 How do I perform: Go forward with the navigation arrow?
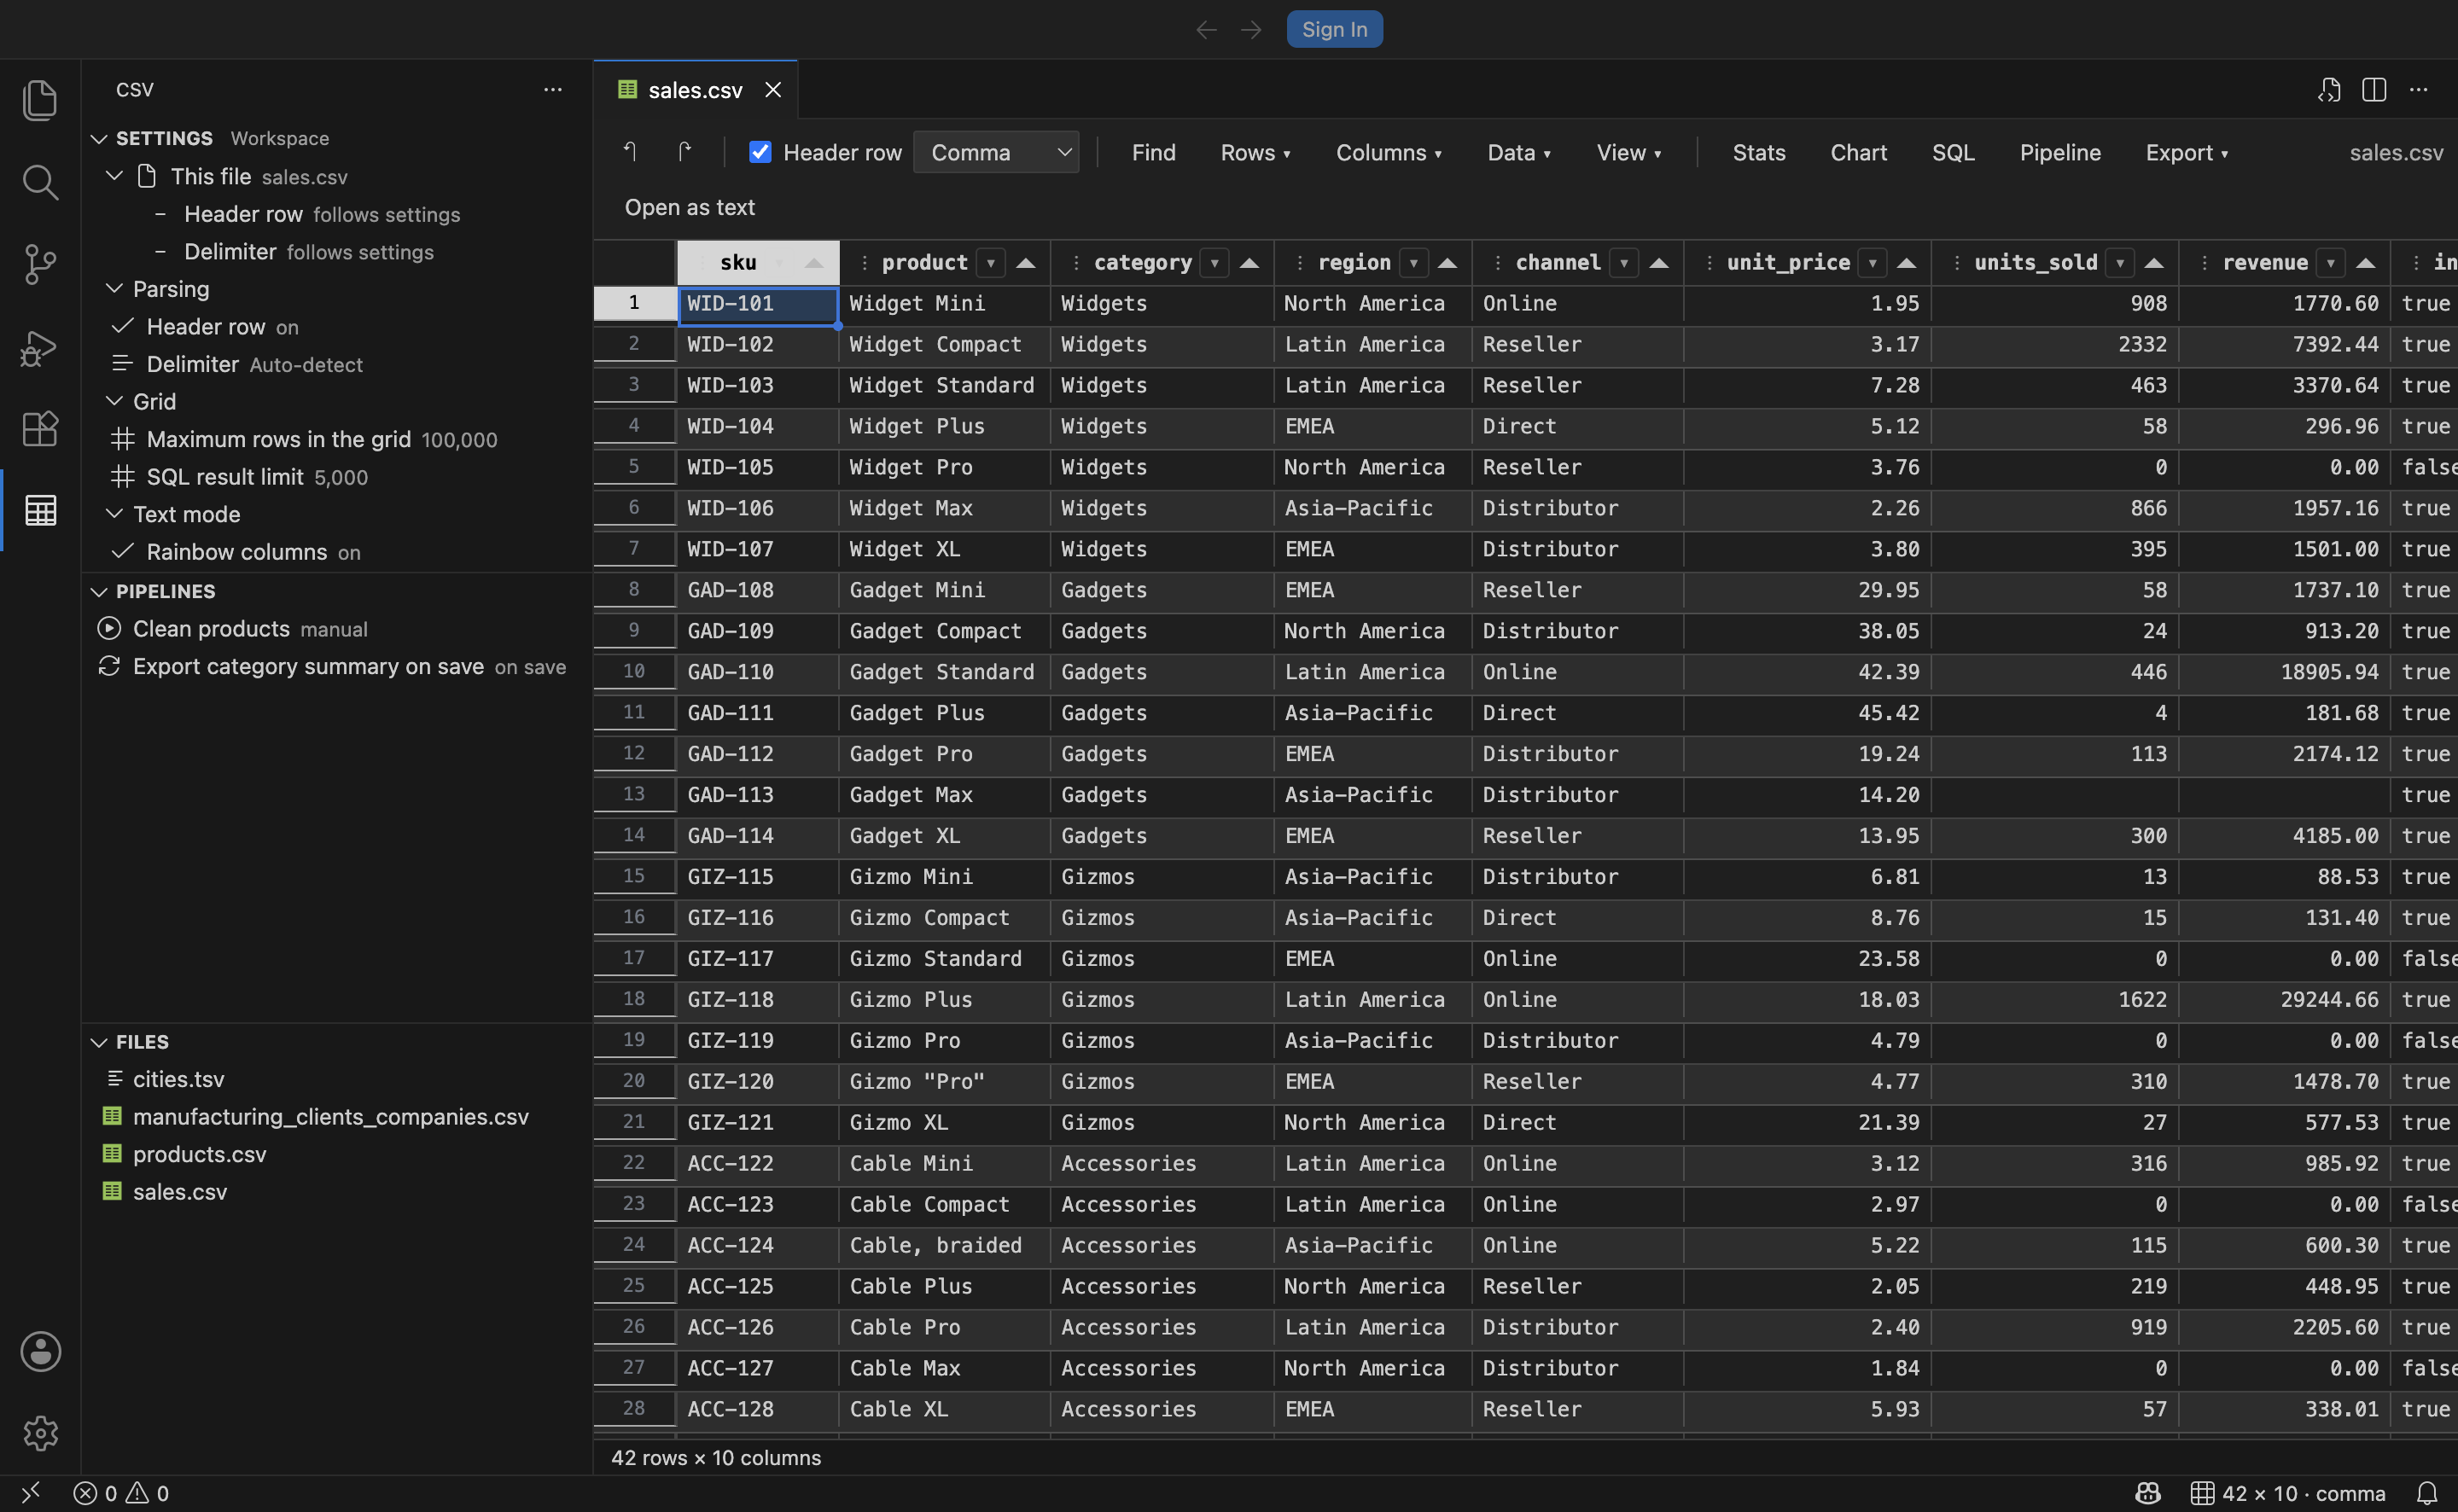click(x=1251, y=29)
